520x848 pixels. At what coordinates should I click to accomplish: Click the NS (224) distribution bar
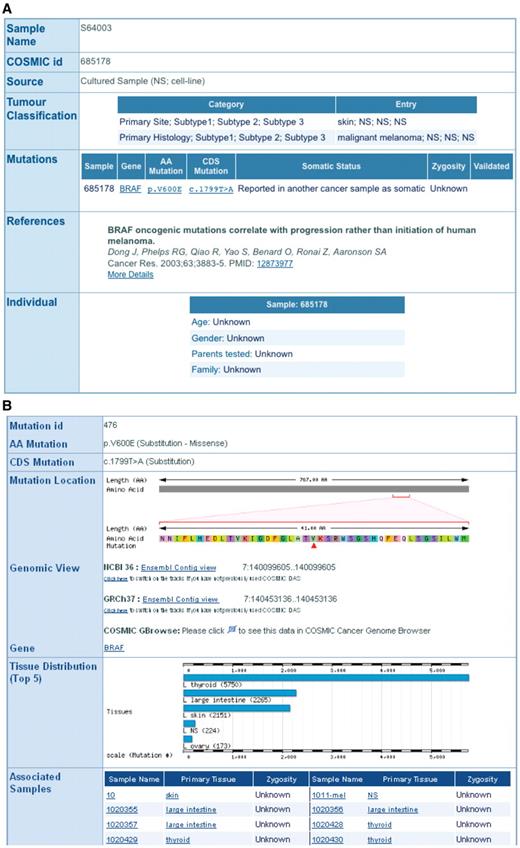pyautogui.click(x=189, y=724)
